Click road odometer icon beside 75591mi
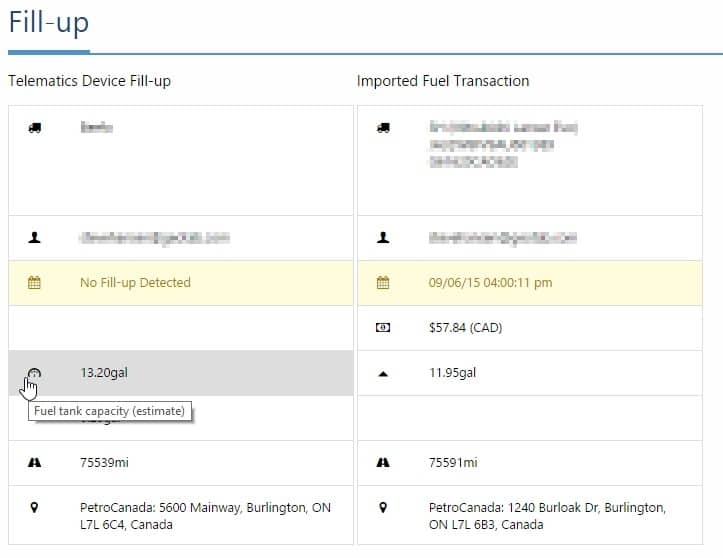The height and width of the screenshot is (558, 723). point(383,462)
